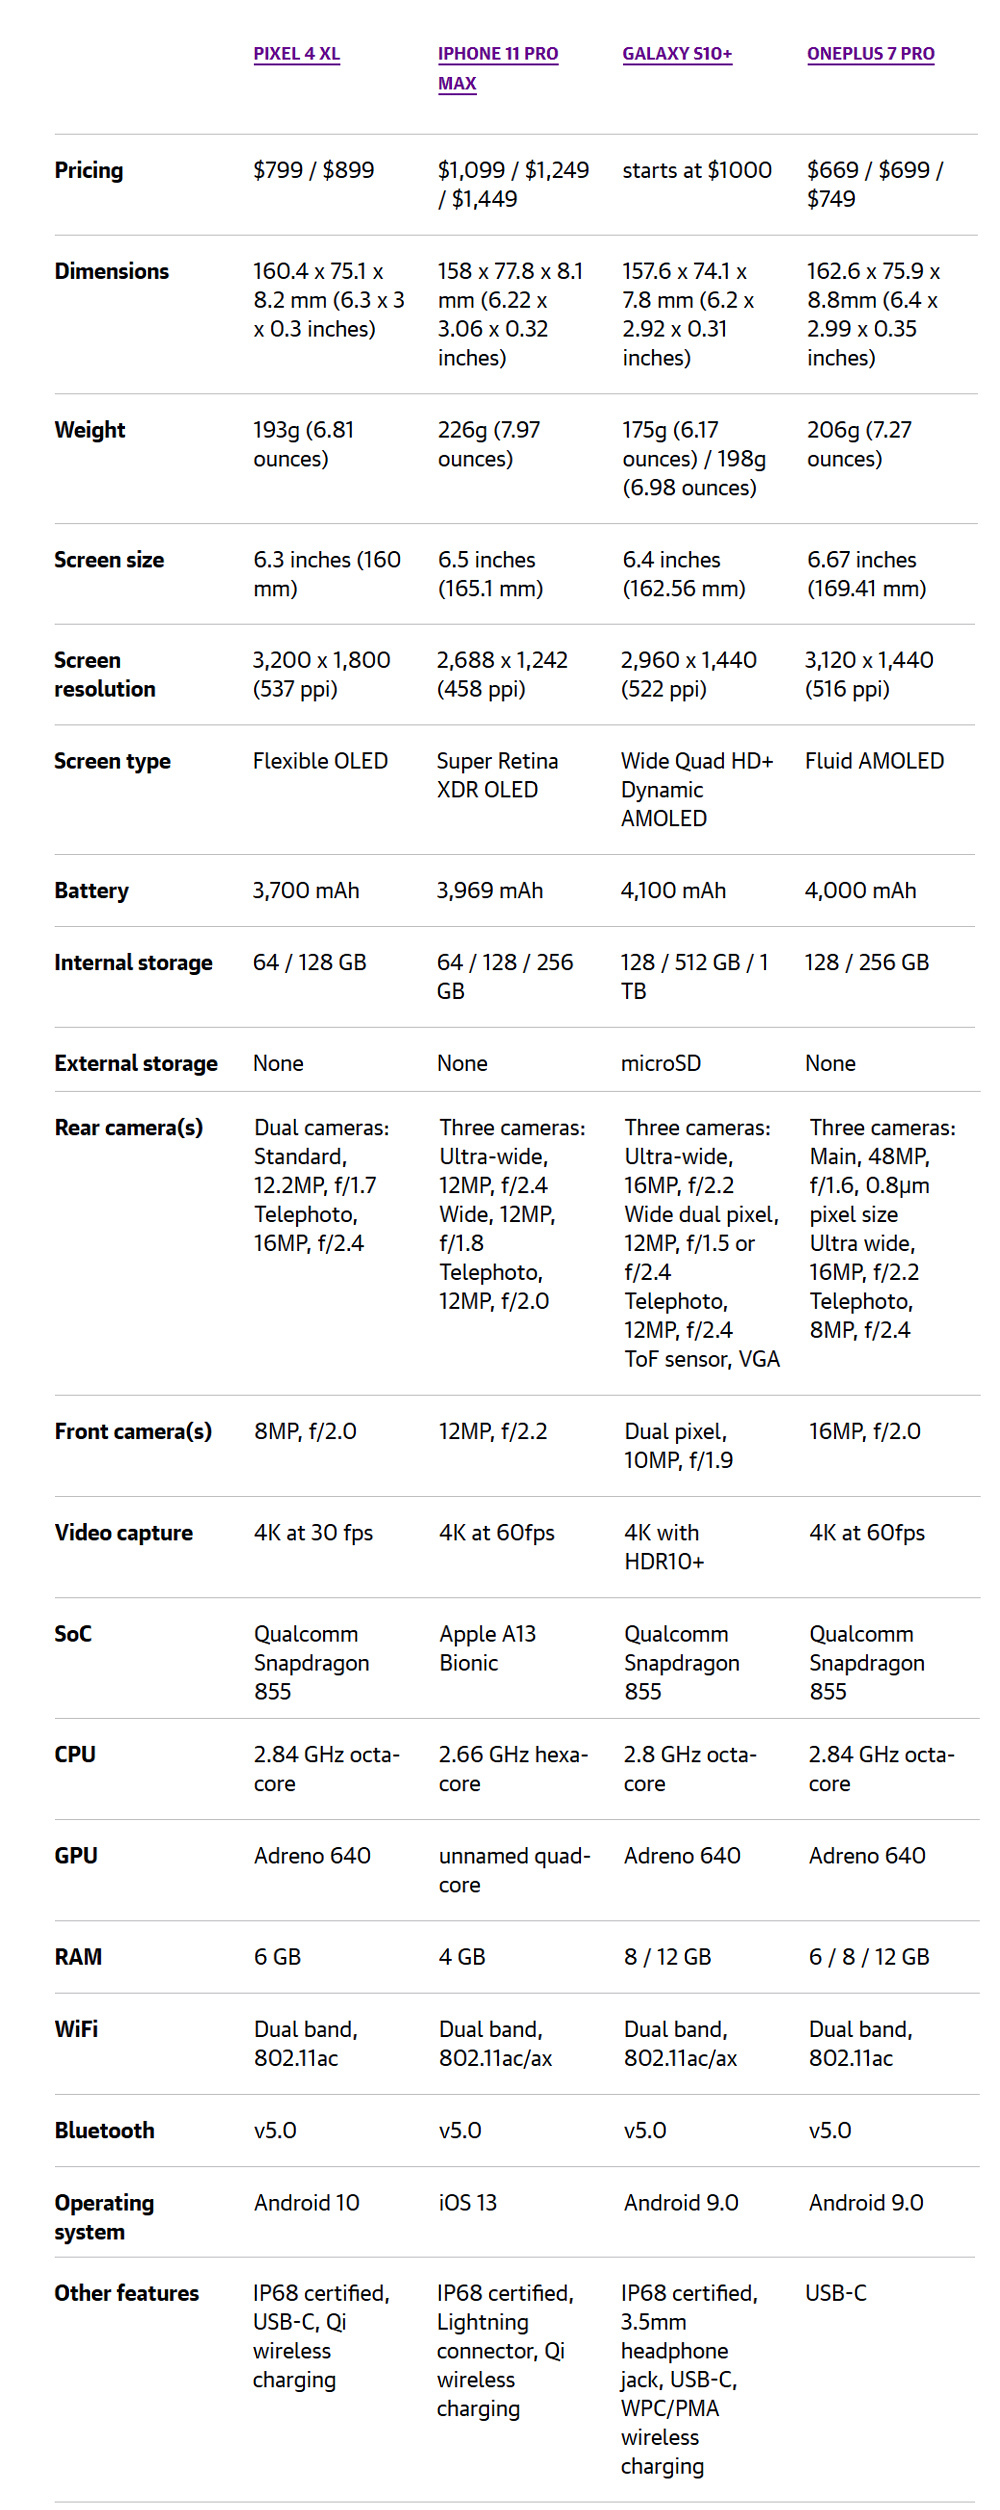This screenshot has height=2510, width=1000.
Task: Click the Internal storage row label
Action: pos(133,963)
